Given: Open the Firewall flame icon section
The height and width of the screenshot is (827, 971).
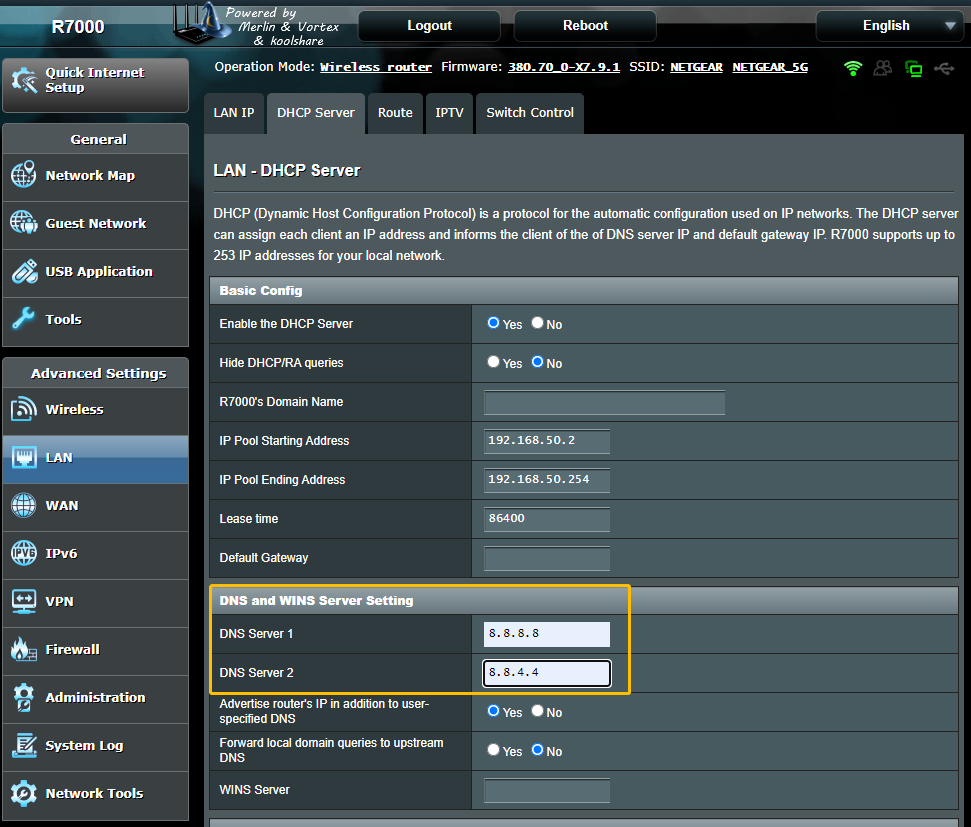Looking at the screenshot, I should tap(24, 649).
